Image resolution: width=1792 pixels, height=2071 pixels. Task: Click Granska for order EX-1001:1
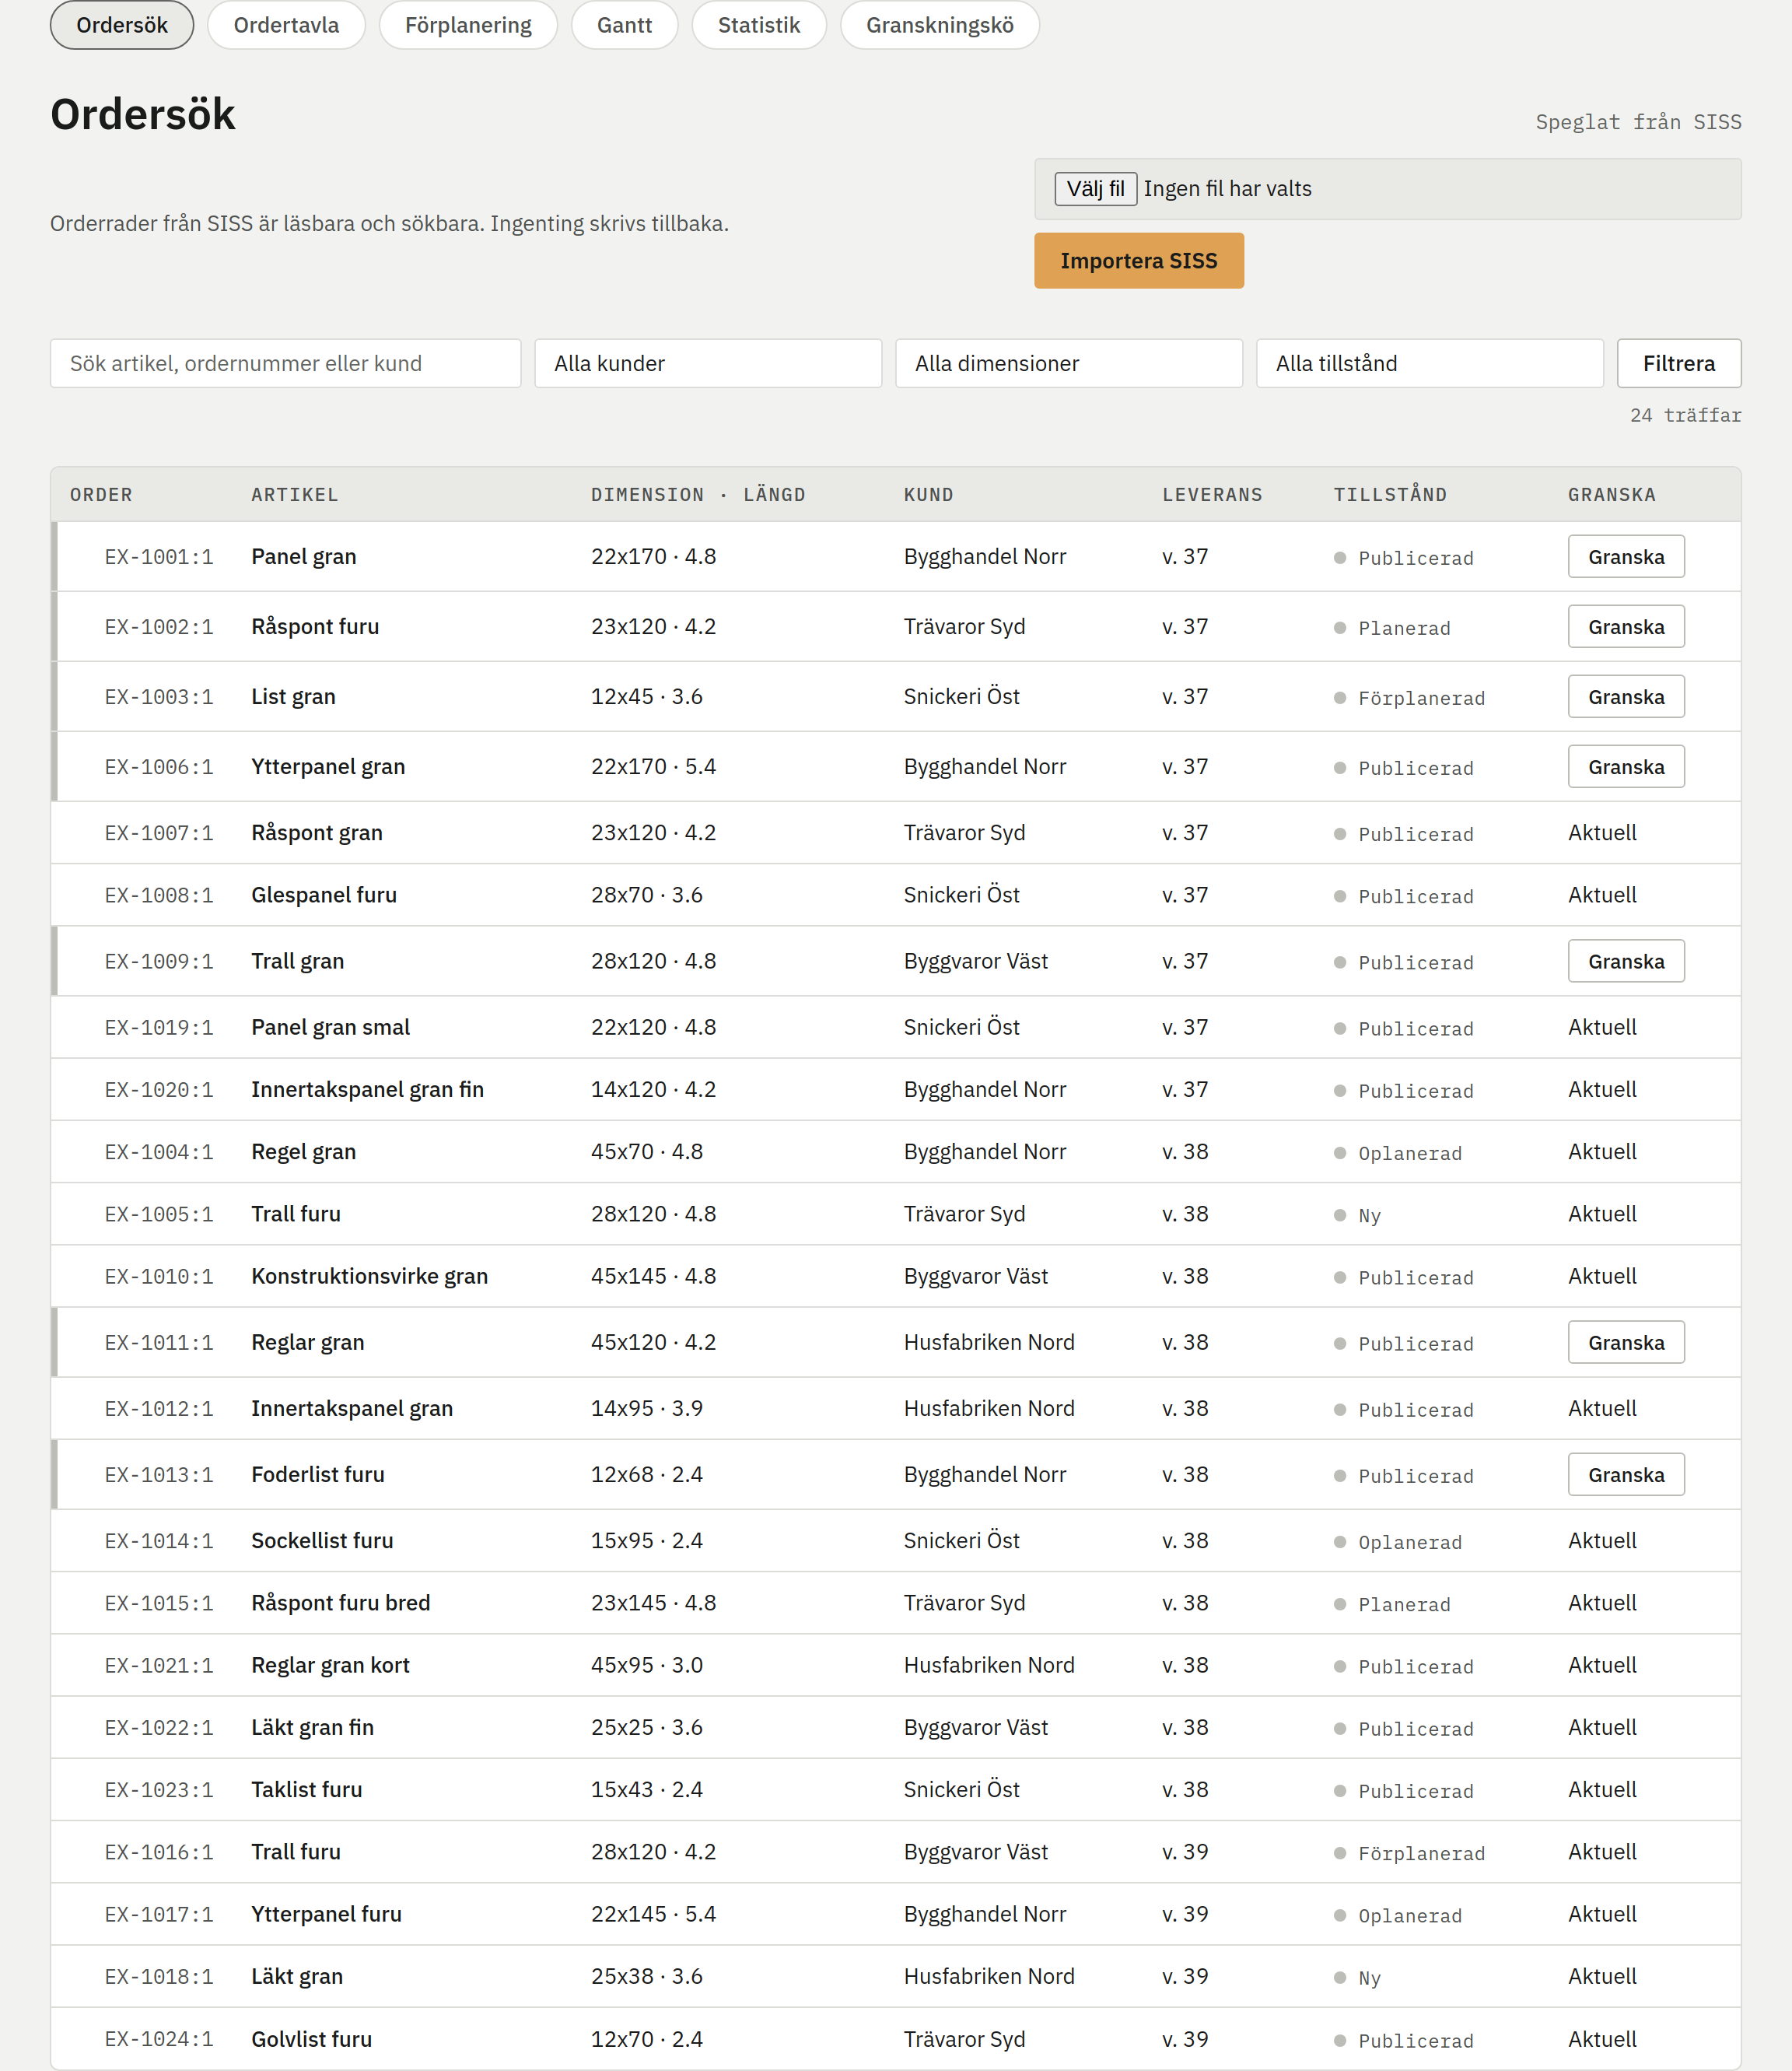tap(1626, 557)
